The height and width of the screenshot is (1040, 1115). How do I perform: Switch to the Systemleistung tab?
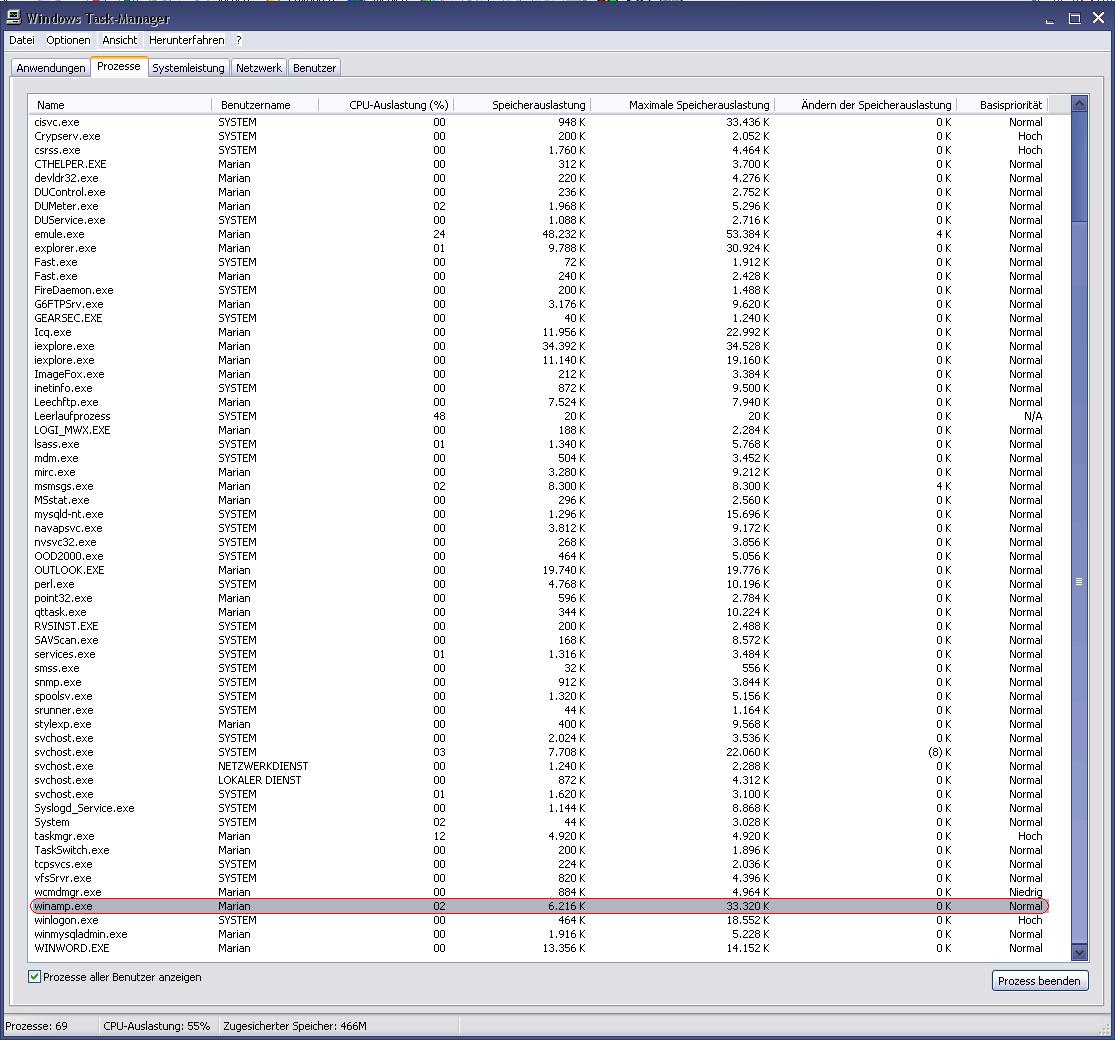click(188, 68)
